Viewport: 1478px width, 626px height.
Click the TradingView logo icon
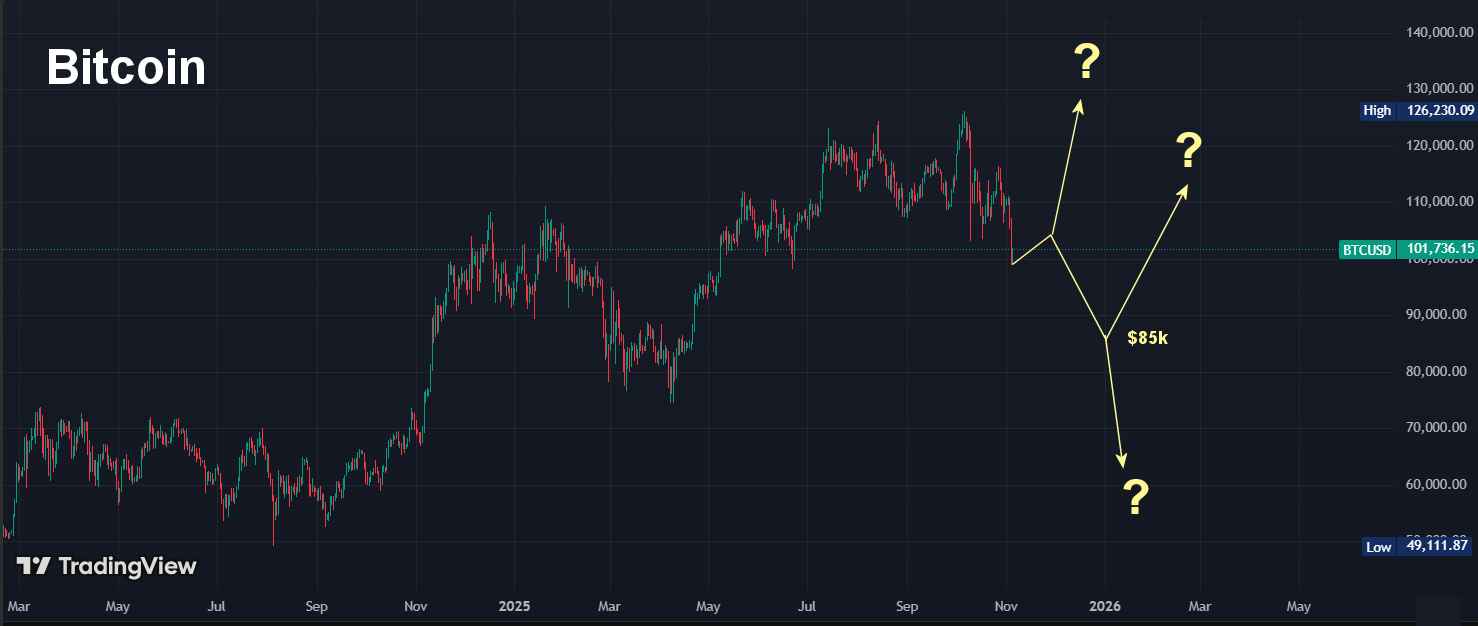click(x=33, y=566)
